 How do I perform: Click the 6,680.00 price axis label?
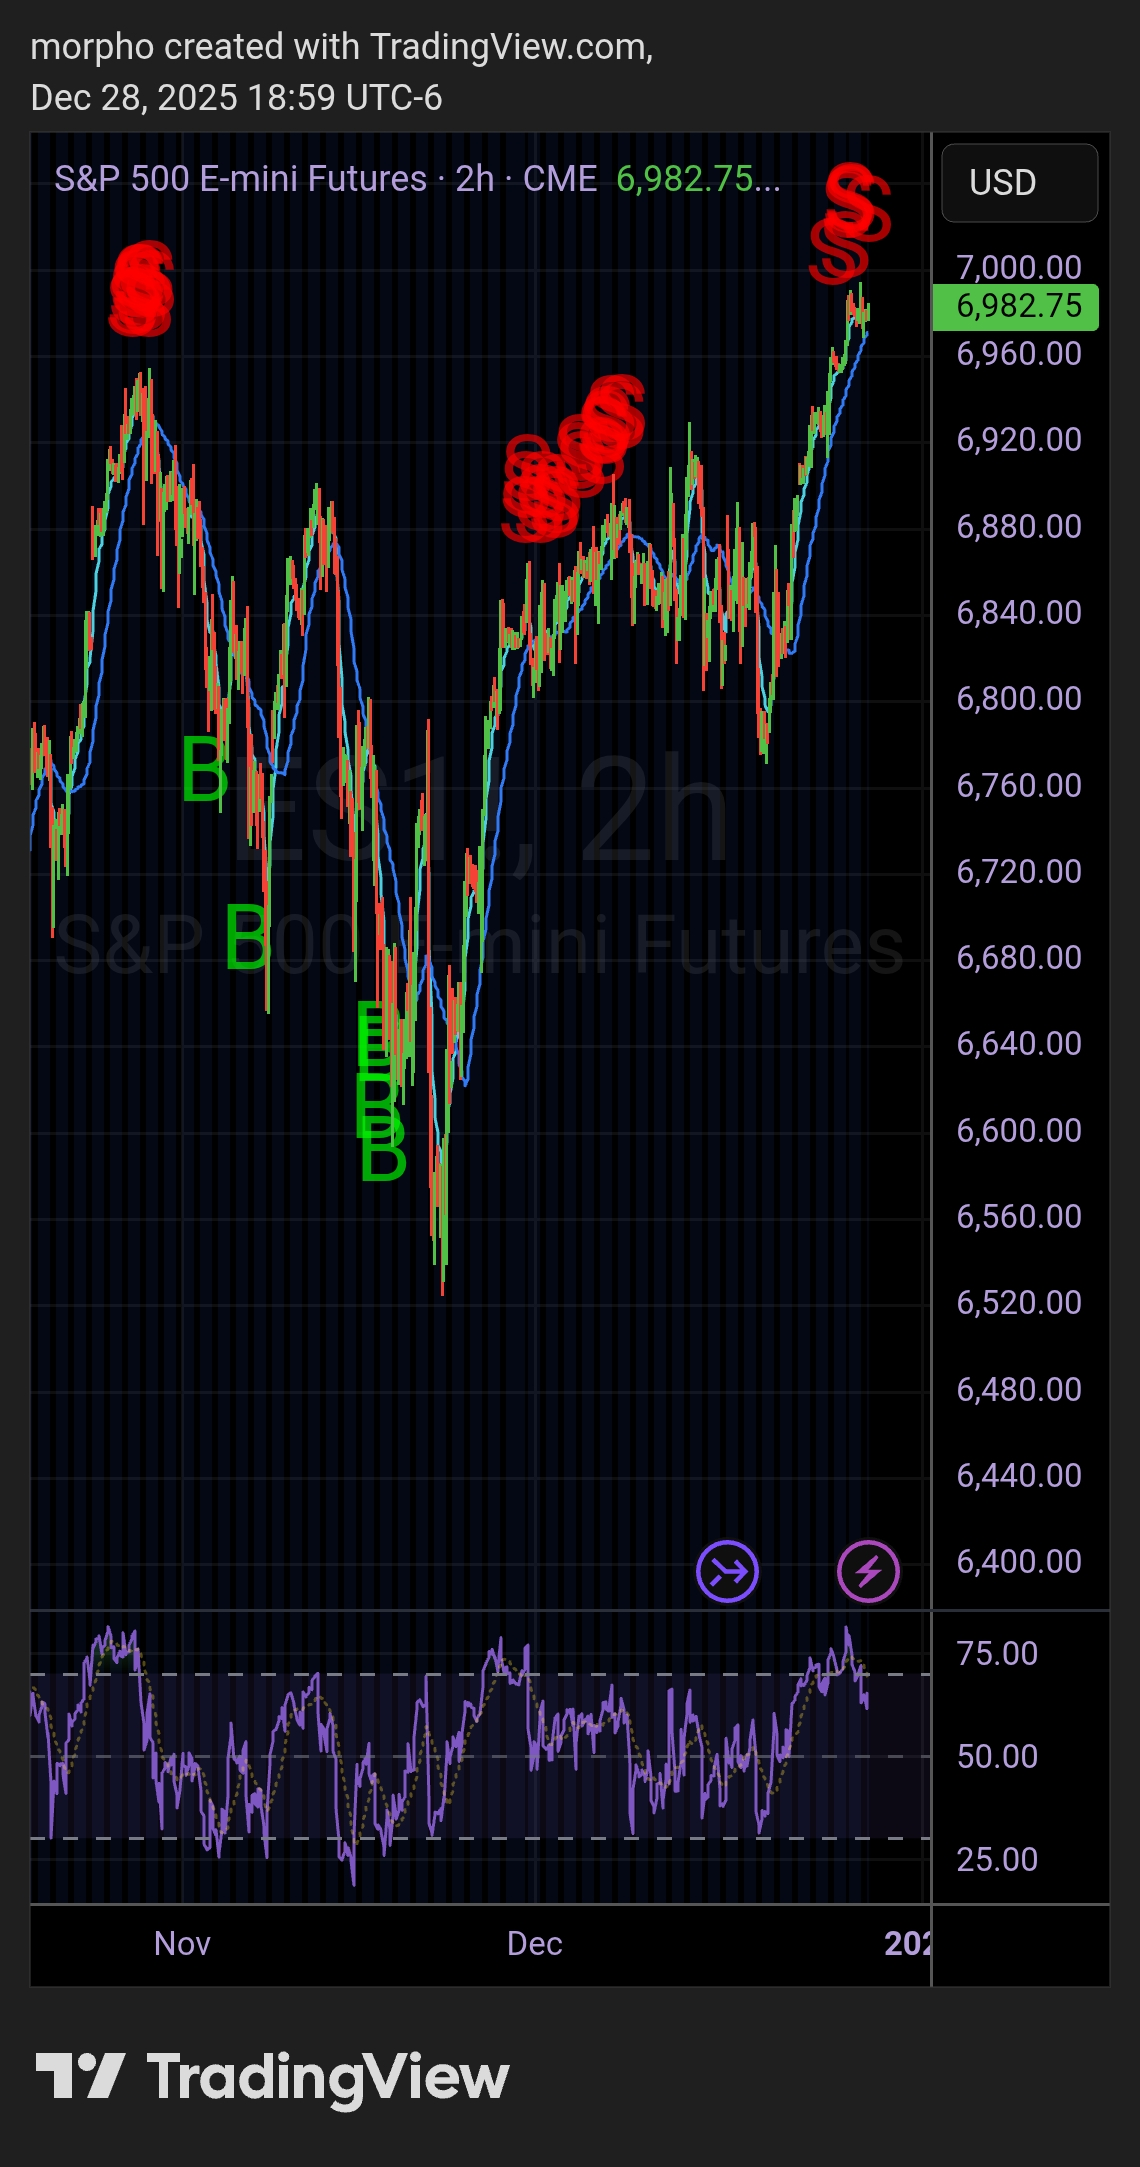(1018, 958)
